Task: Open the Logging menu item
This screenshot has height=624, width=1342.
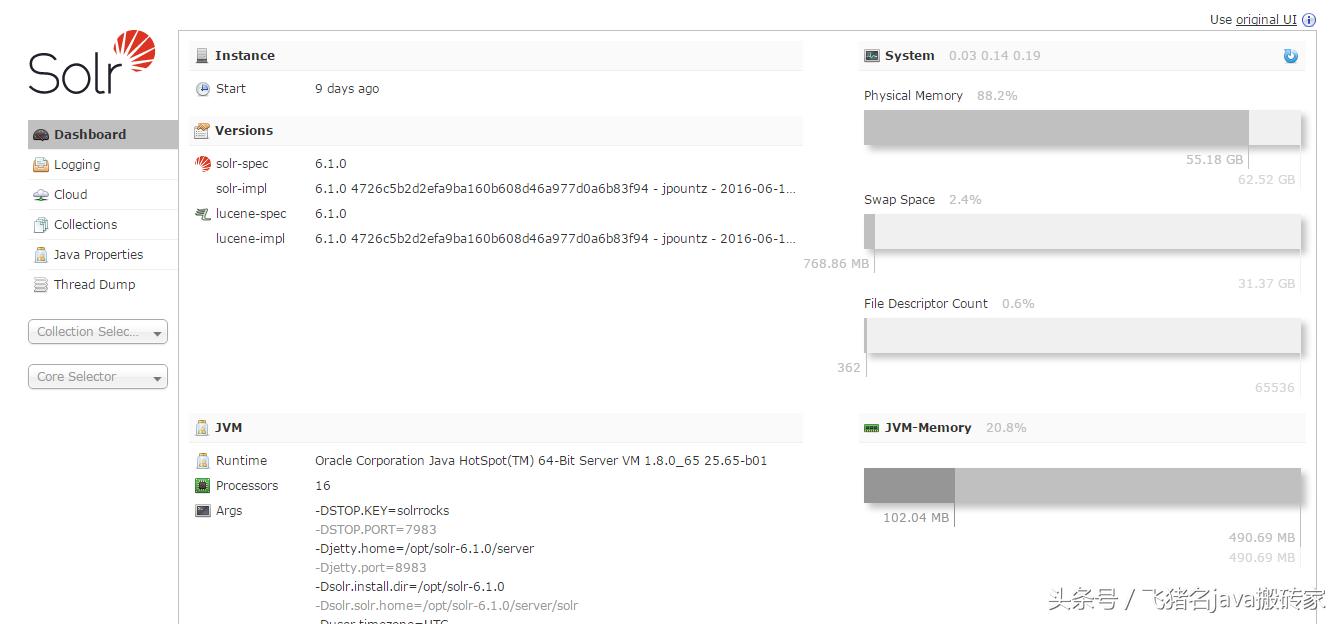Action: pyautogui.click(x=77, y=165)
